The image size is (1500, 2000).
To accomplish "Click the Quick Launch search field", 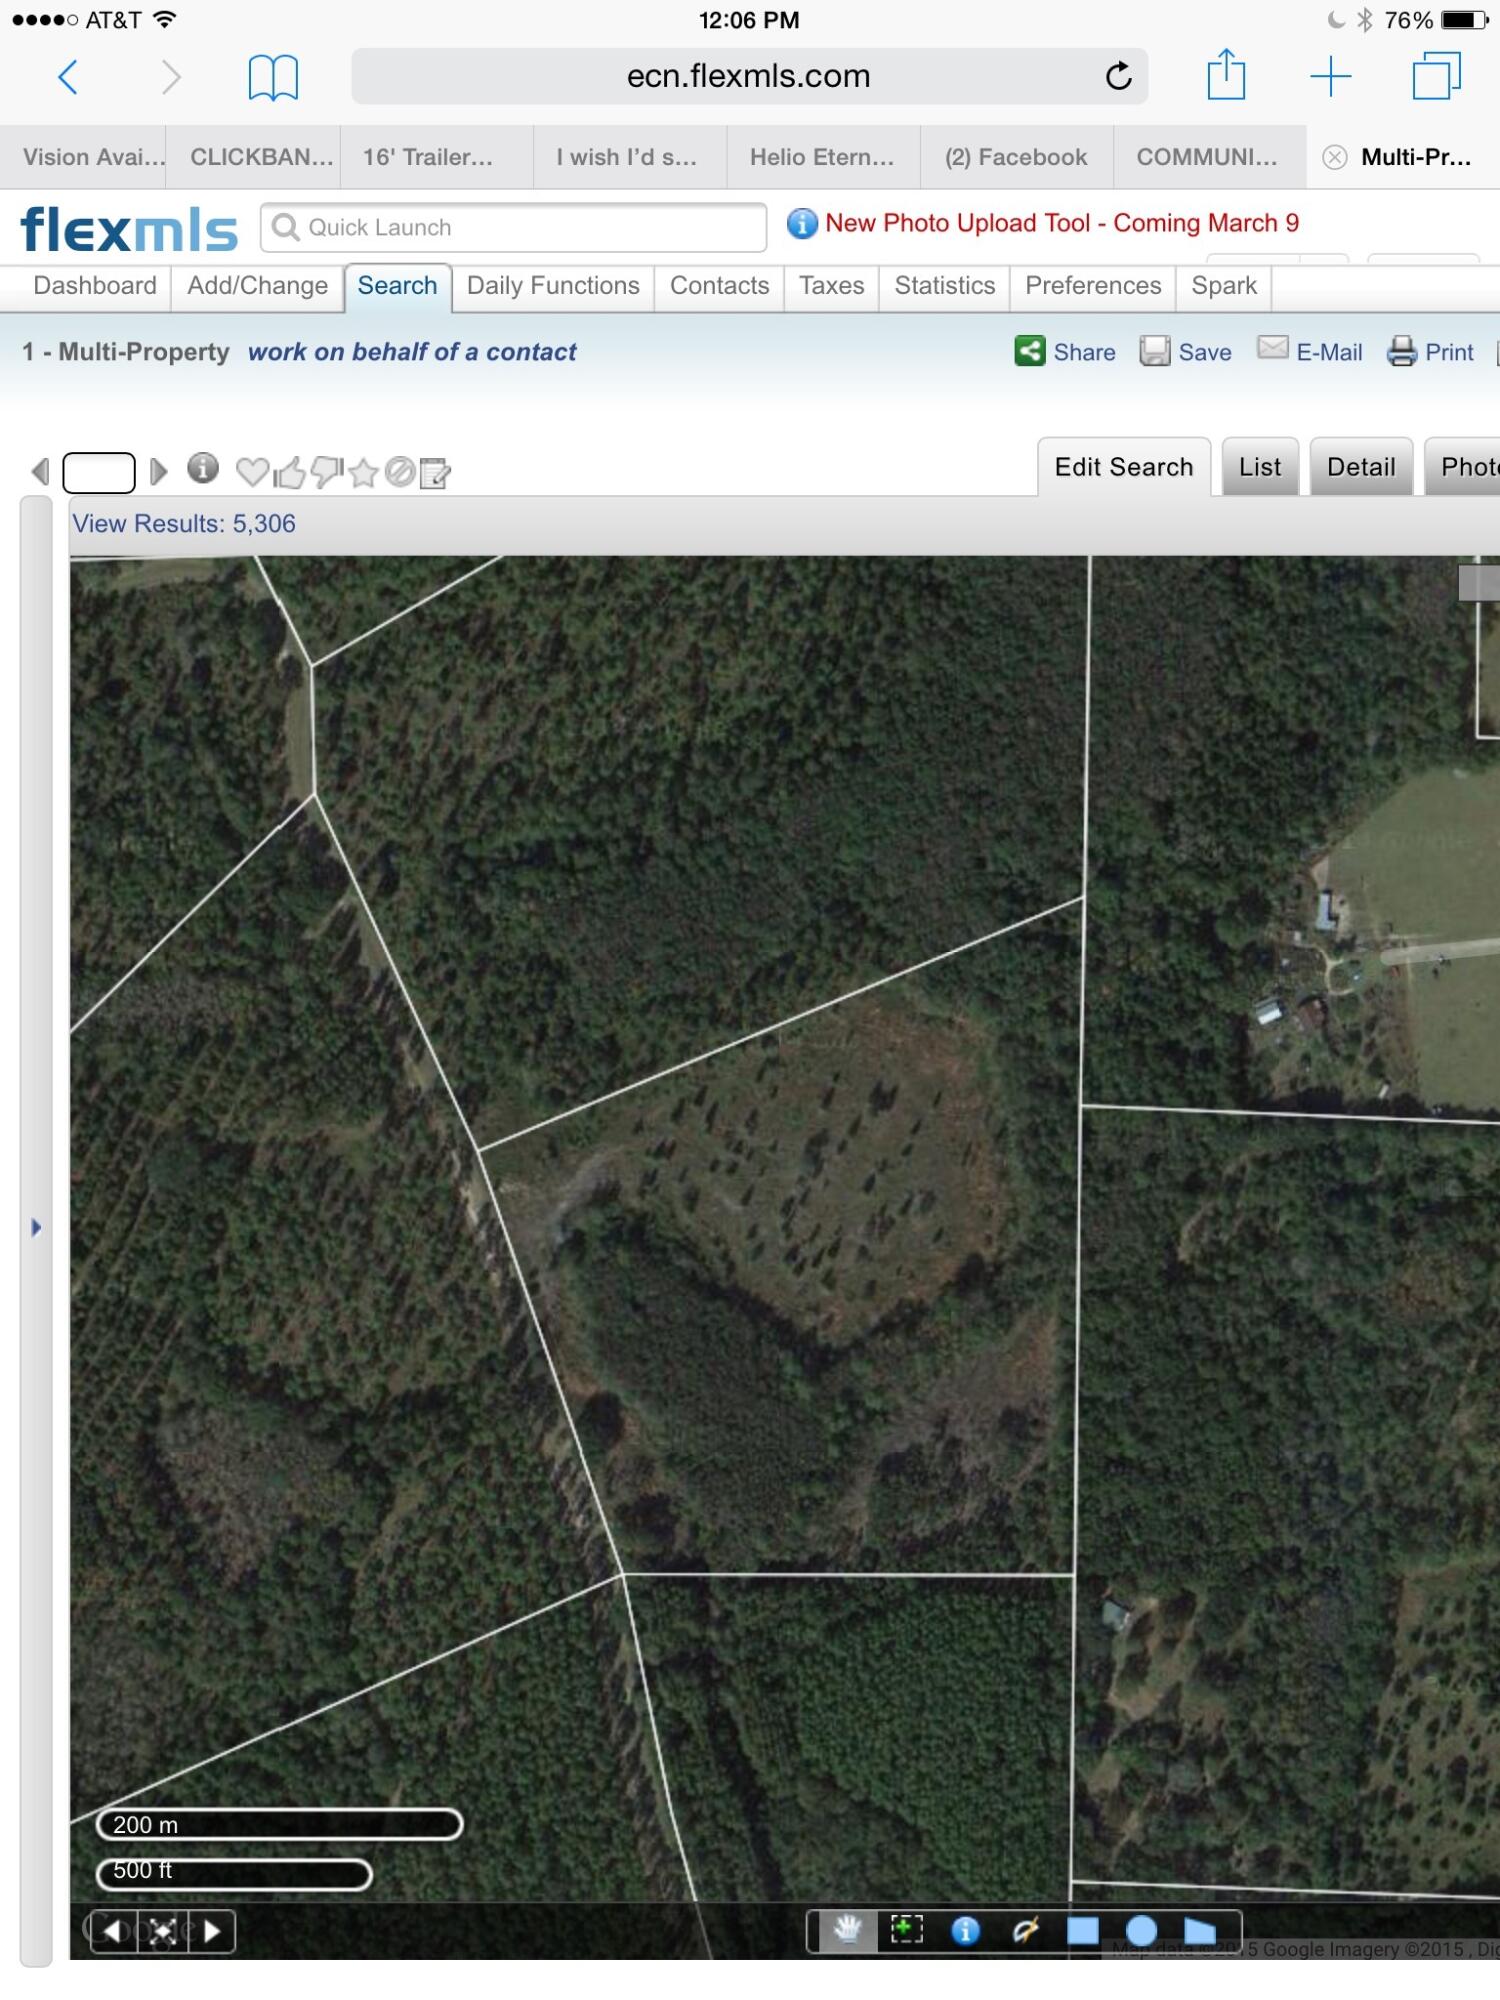I will point(514,228).
